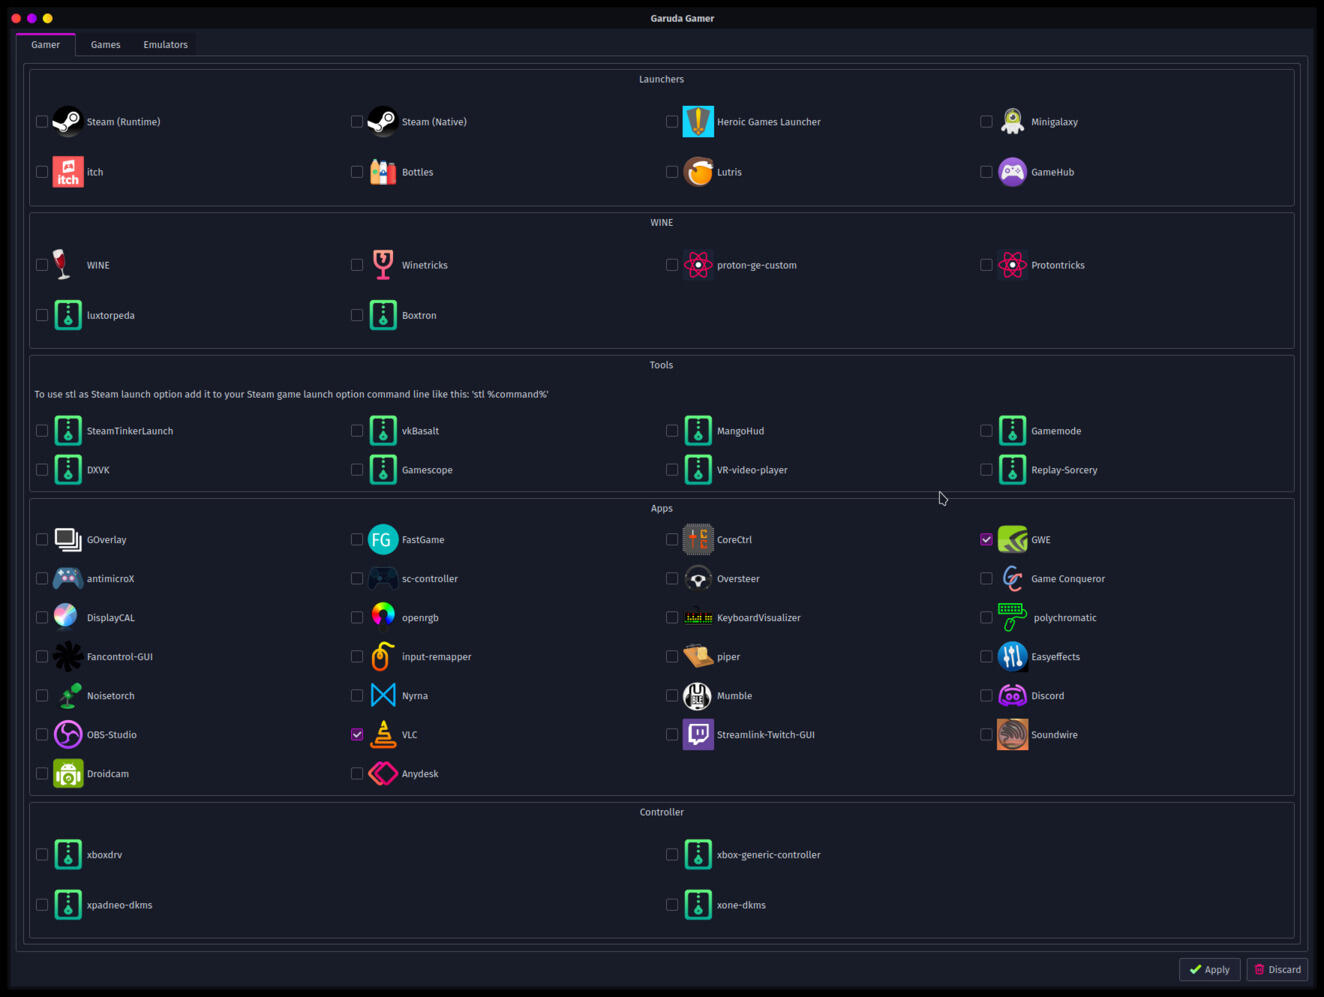Click the Soundwire icon
This screenshot has width=1324, height=997.
click(x=1013, y=735)
